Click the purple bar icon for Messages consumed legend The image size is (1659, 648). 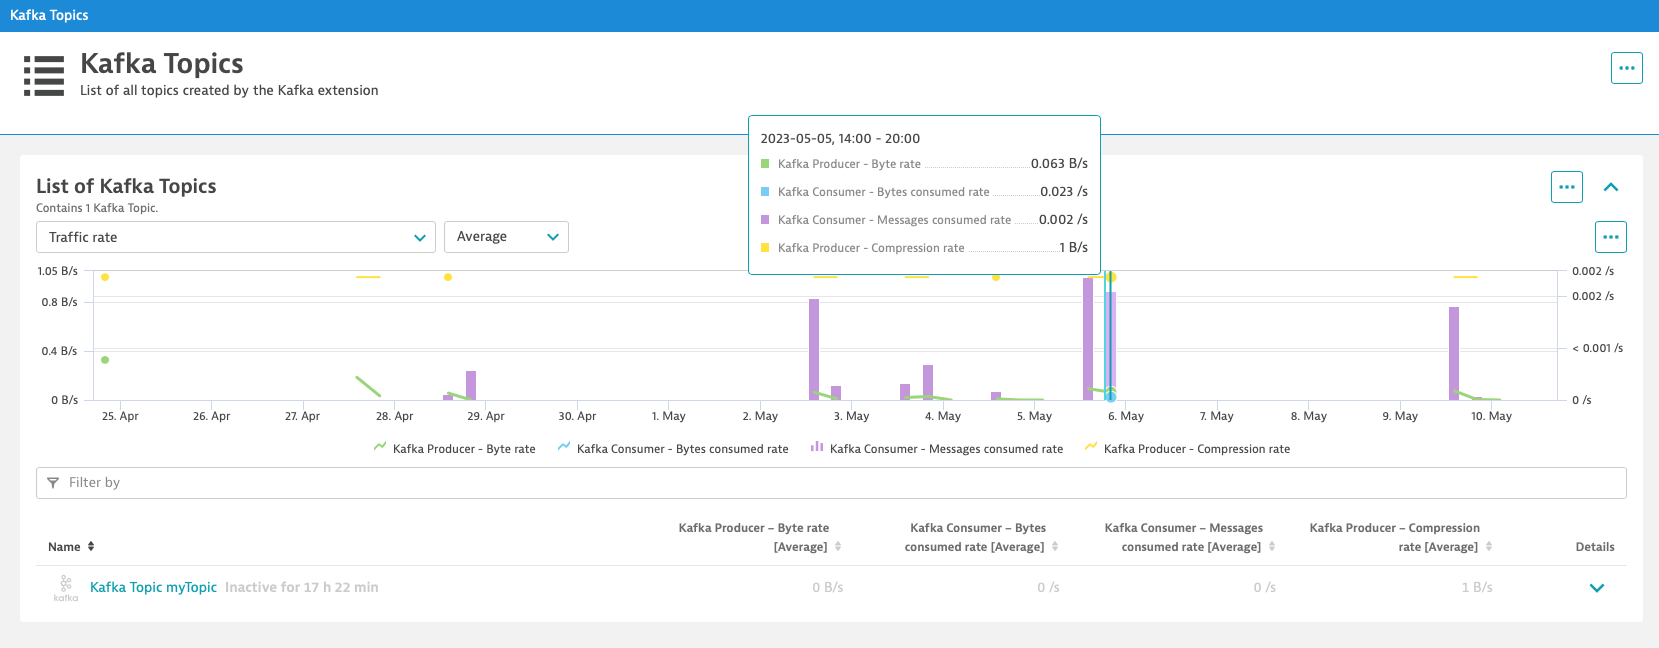tap(817, 447)
